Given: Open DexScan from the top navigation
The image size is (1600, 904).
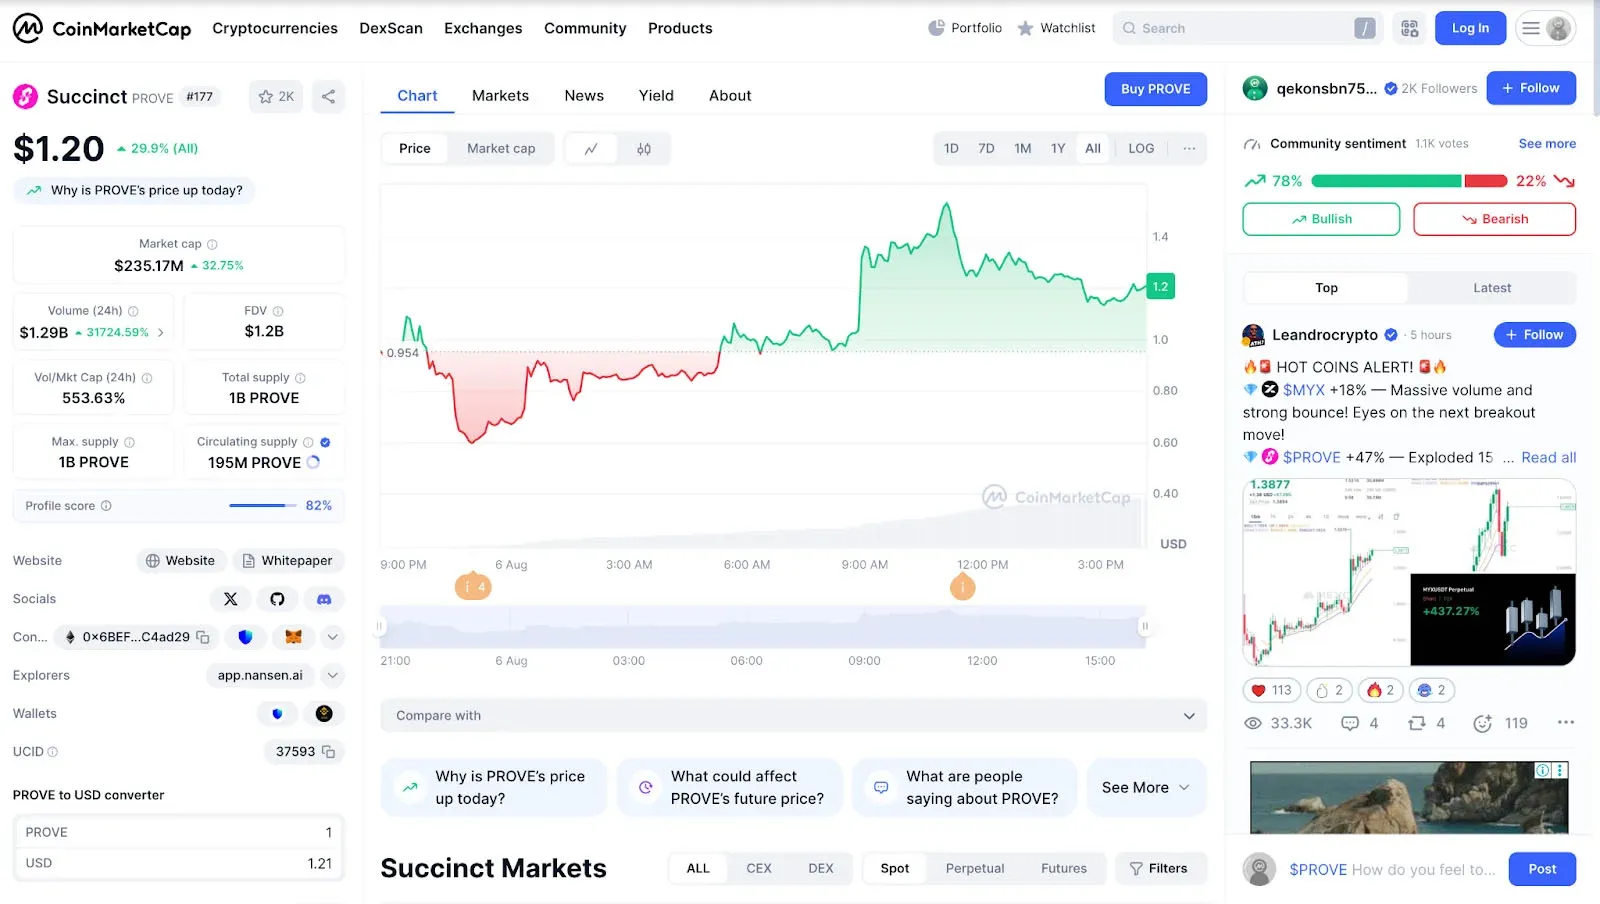Looking at the screenshot, I should point(391,28).
